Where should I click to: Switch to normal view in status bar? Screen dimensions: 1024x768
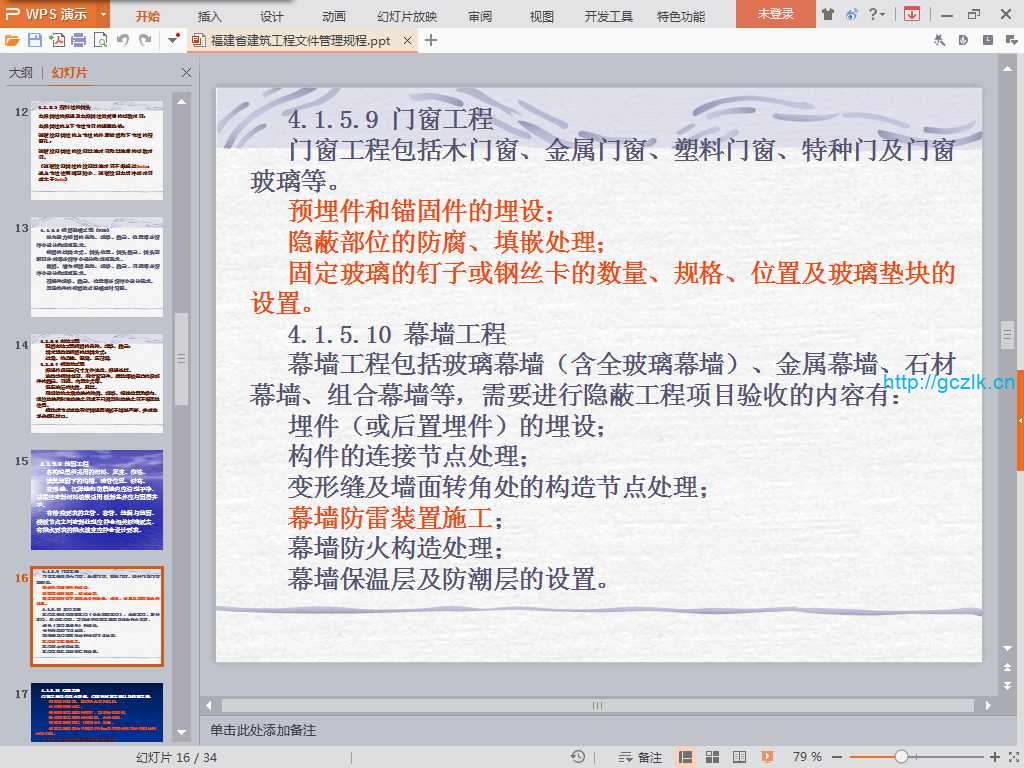[686, 757]
